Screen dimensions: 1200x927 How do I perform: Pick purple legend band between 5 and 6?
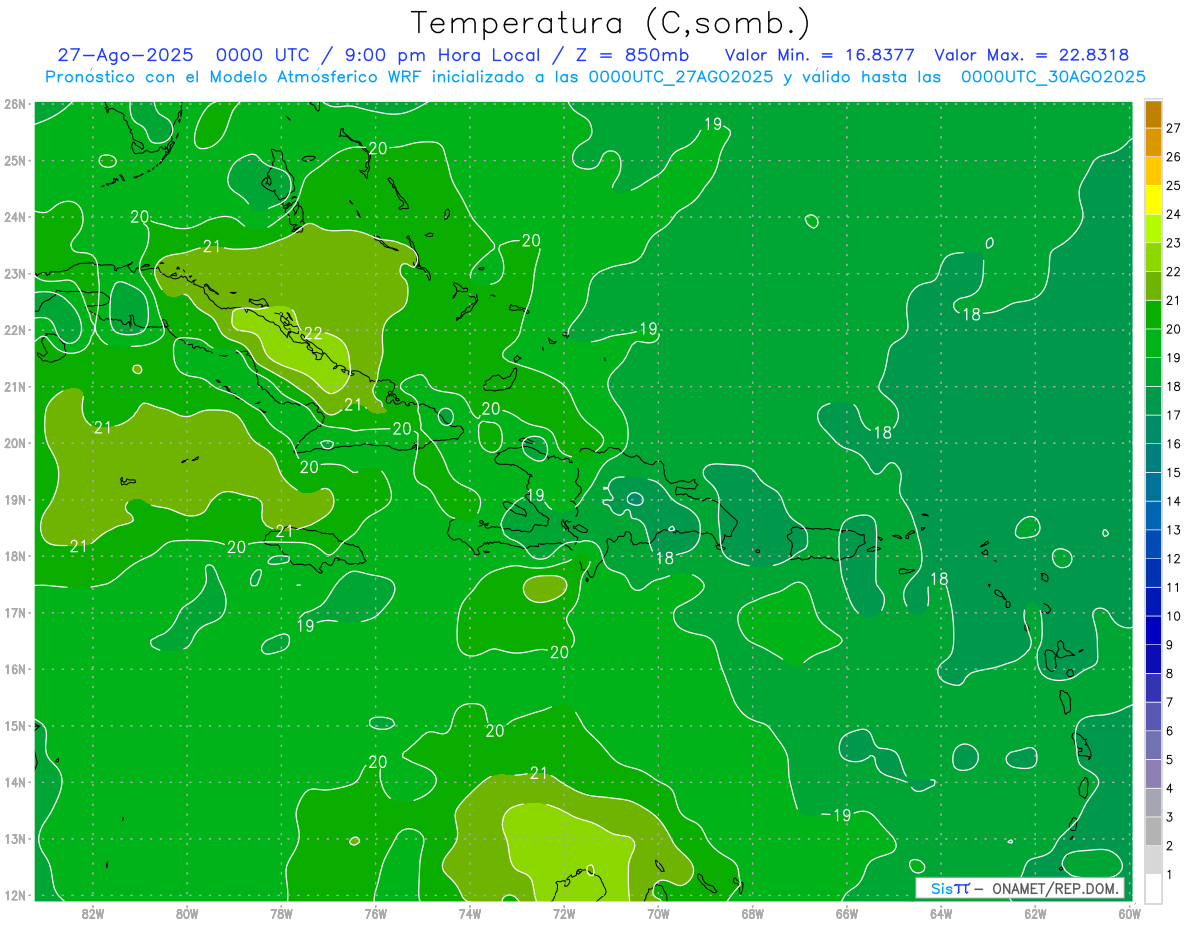[1153, 745]
